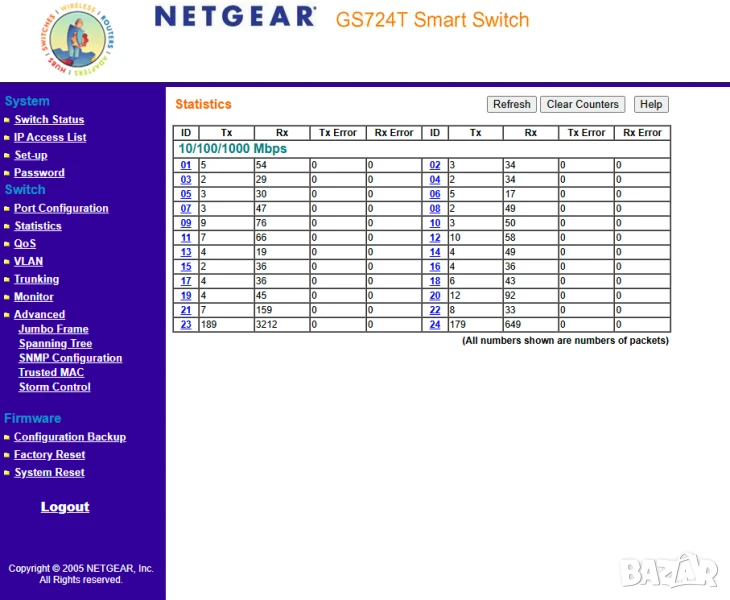Go to the Set-up page
Screen dimensions: 730x600
coord(30,155)
